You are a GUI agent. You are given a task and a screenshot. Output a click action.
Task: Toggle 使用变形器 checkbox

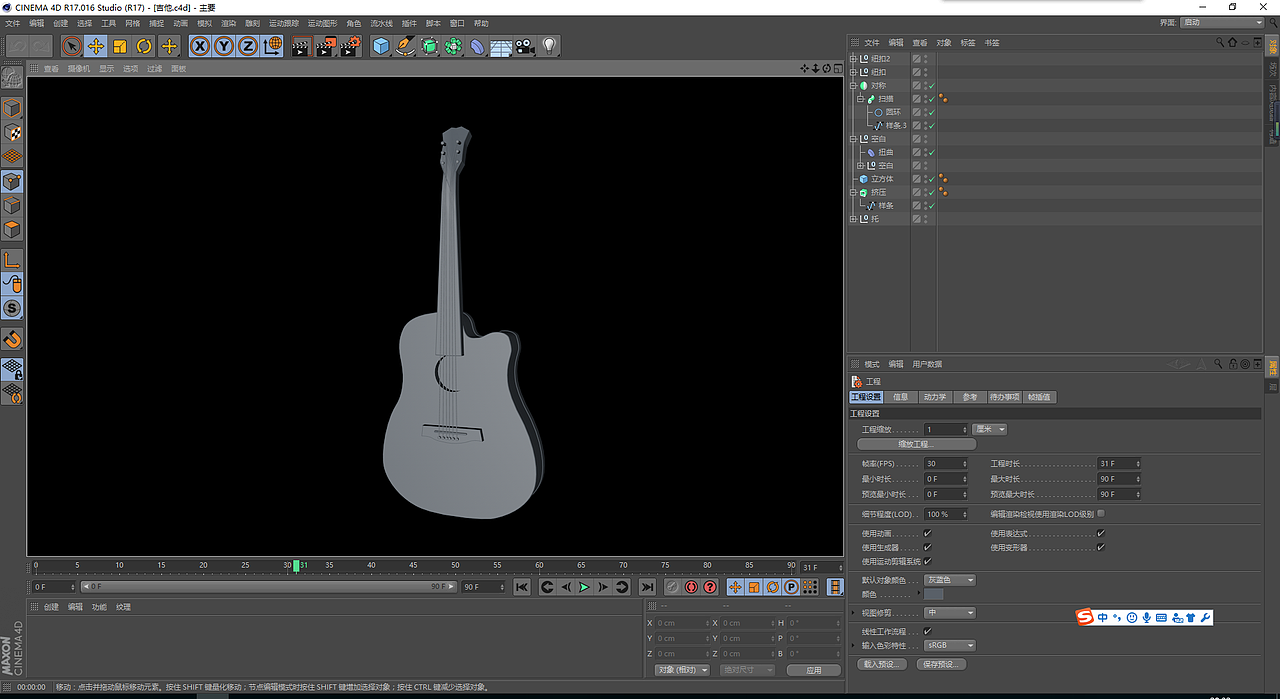(x=1100, y=547)
